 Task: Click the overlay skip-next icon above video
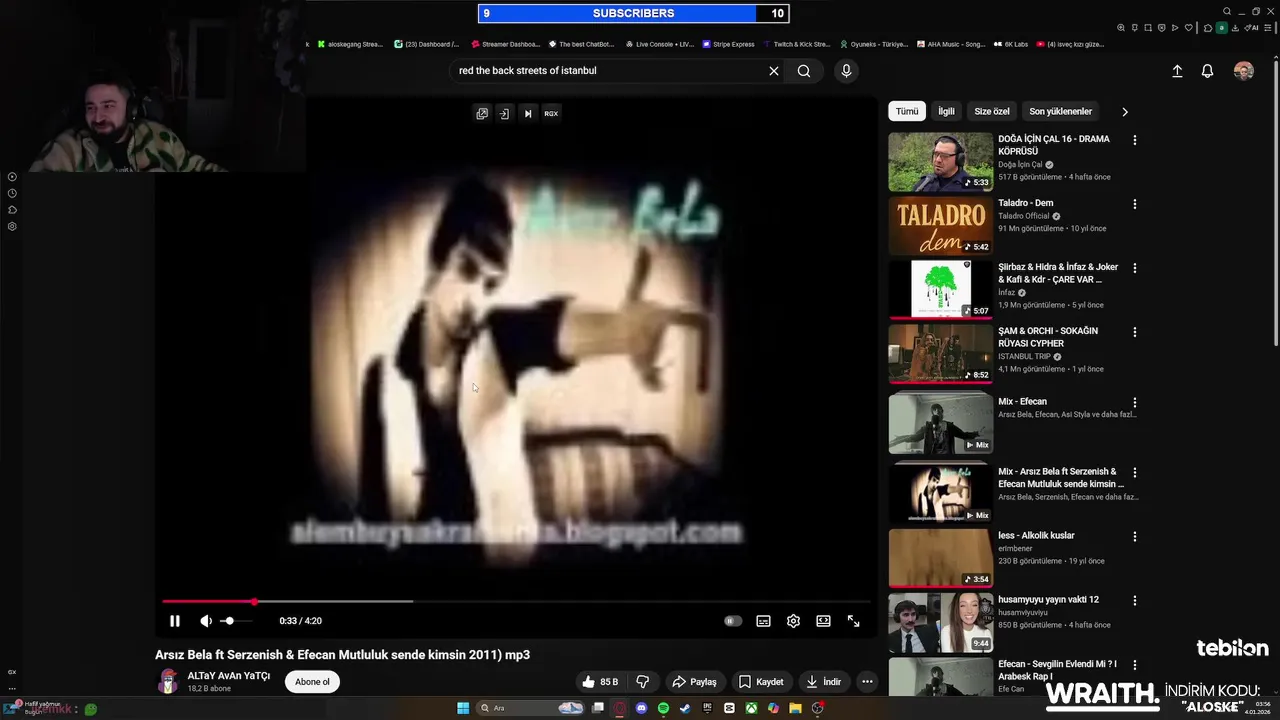coord(528,114)
